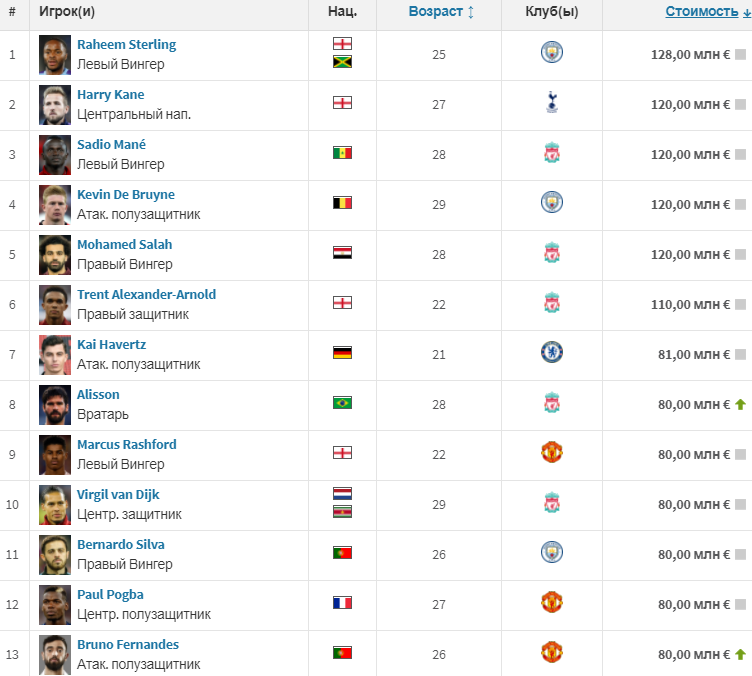This screenshot has width=752, height=676.
Task: Click the Нац. column header
Action: pos(342,12)
